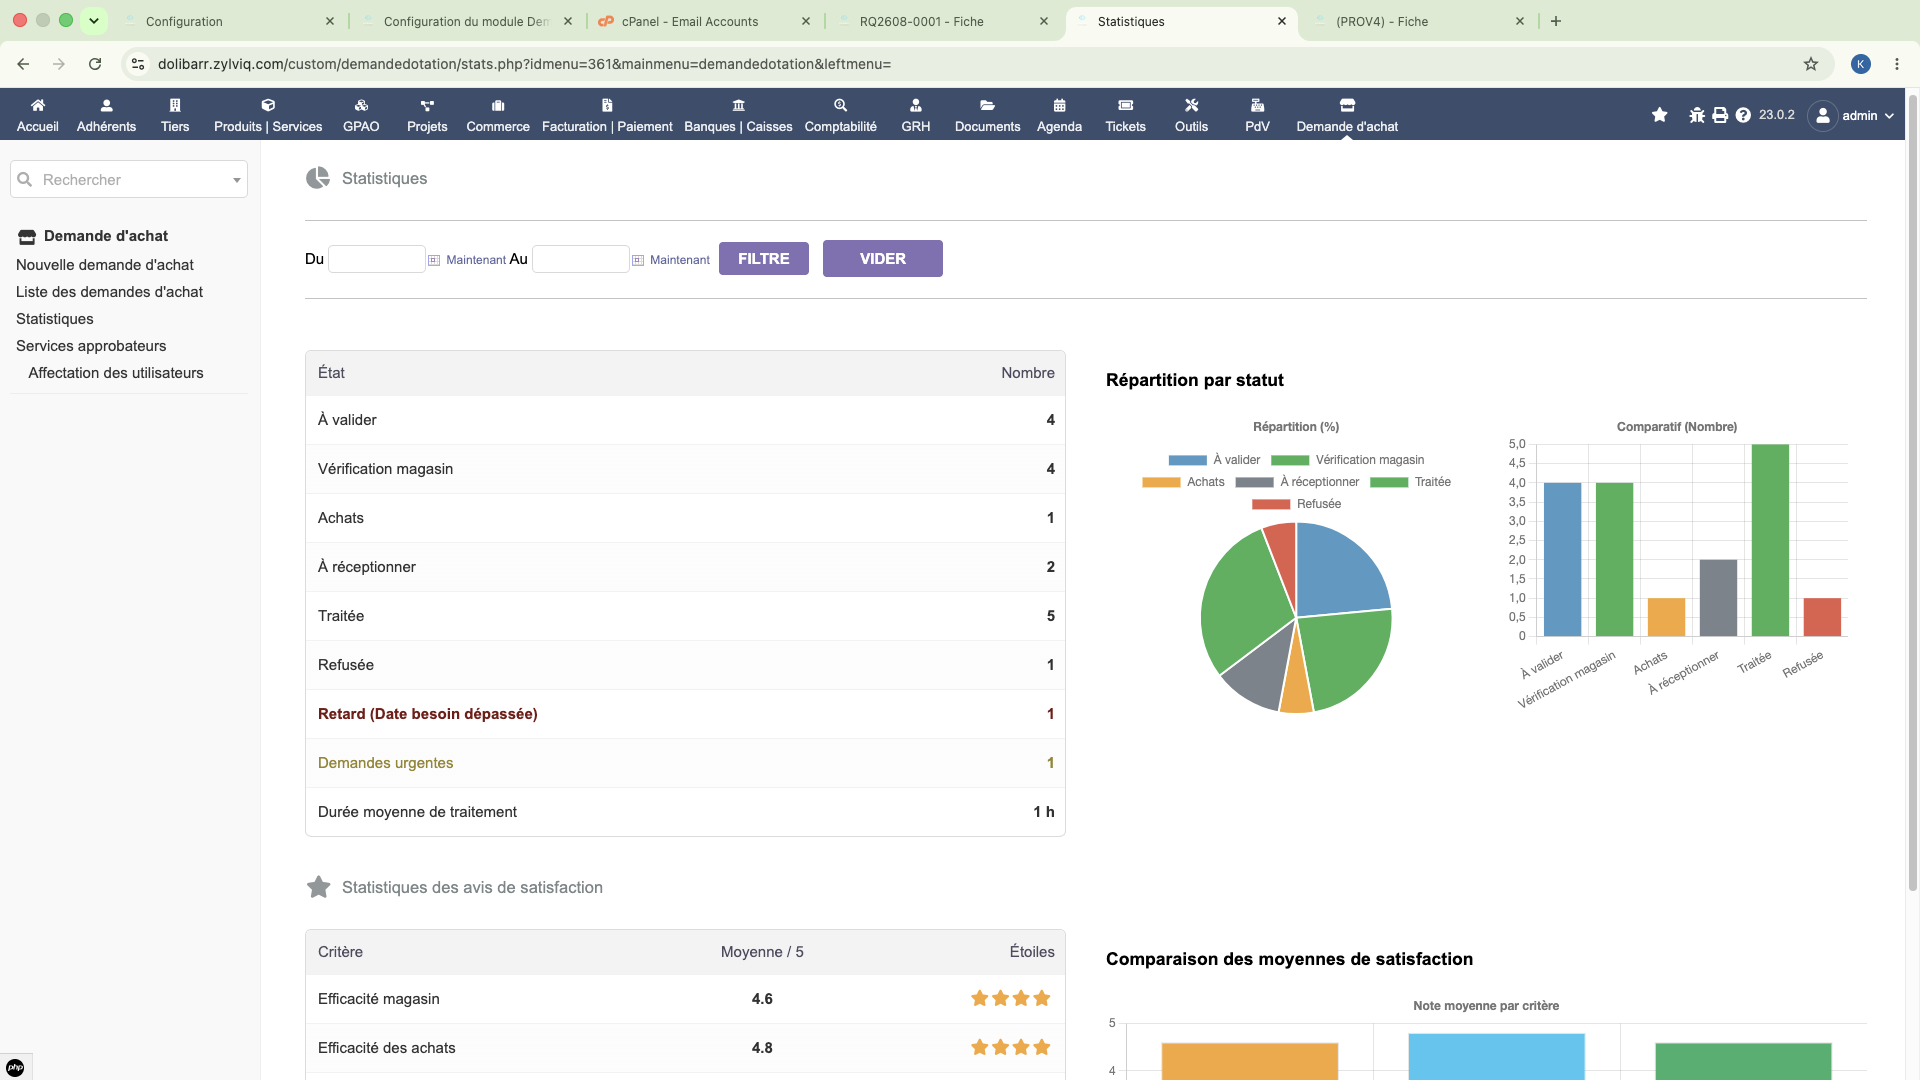Toggle the Traitée legend entry in pie chart
1920x1080 pixels.
pos(1410,482)
